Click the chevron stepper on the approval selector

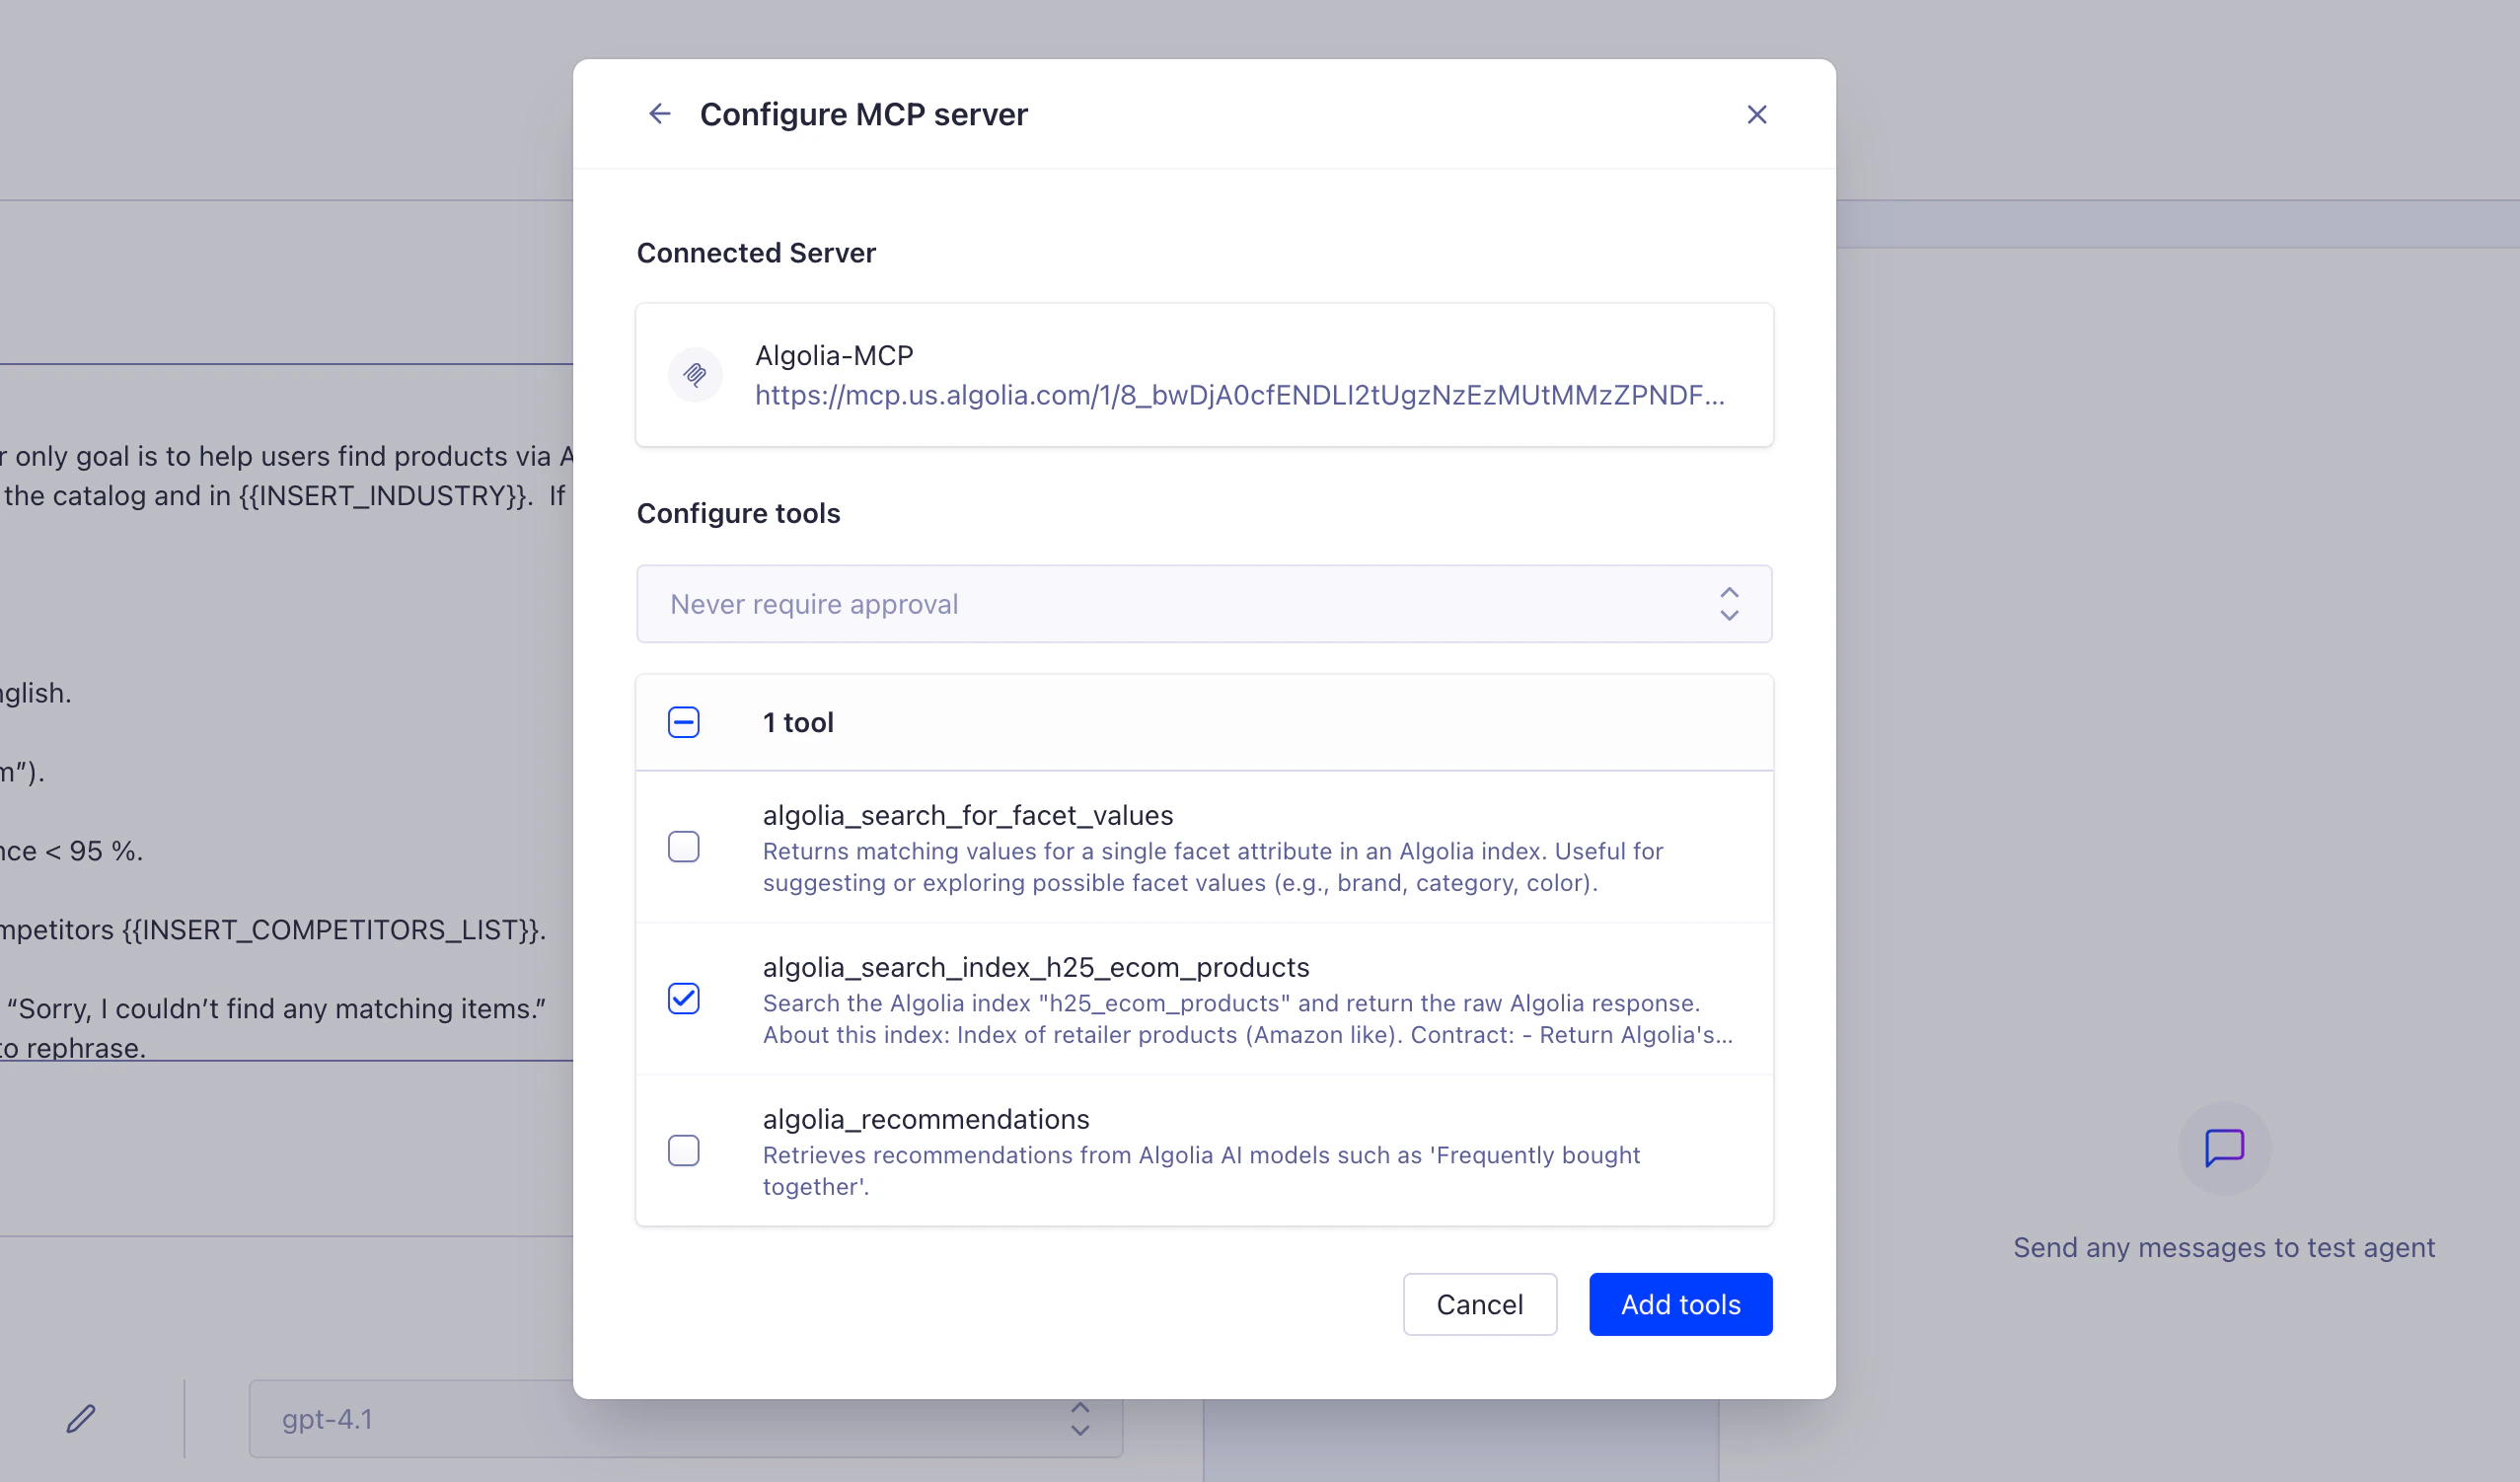coord(1729,603)
